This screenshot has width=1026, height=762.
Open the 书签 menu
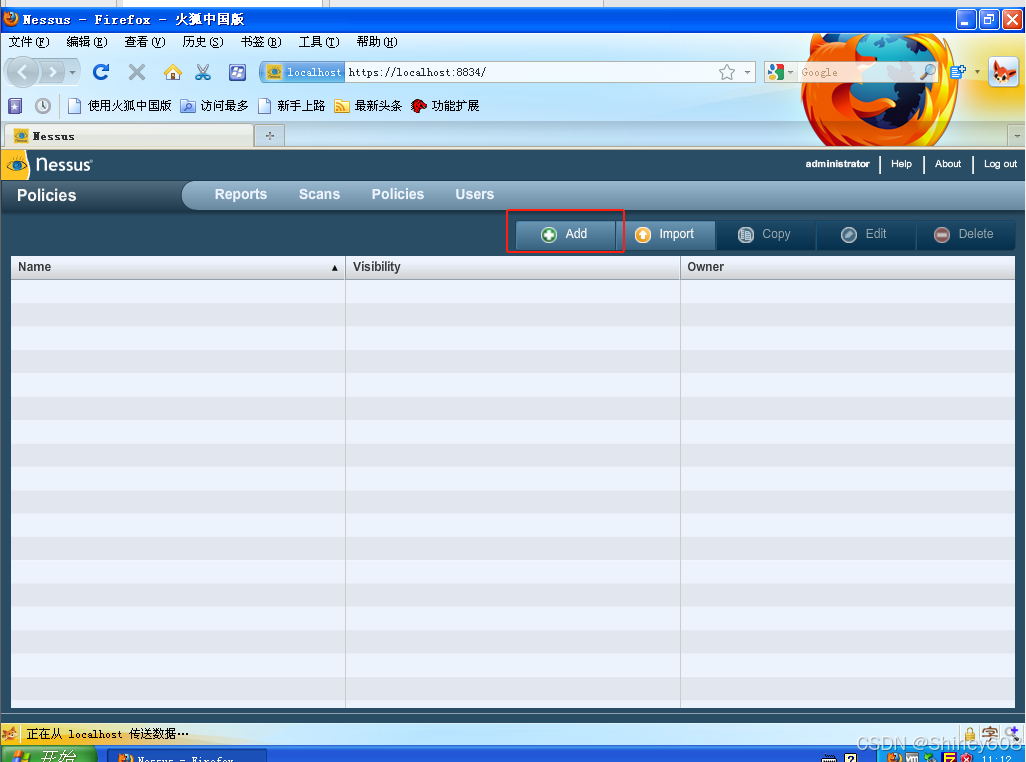pos(261,42)
